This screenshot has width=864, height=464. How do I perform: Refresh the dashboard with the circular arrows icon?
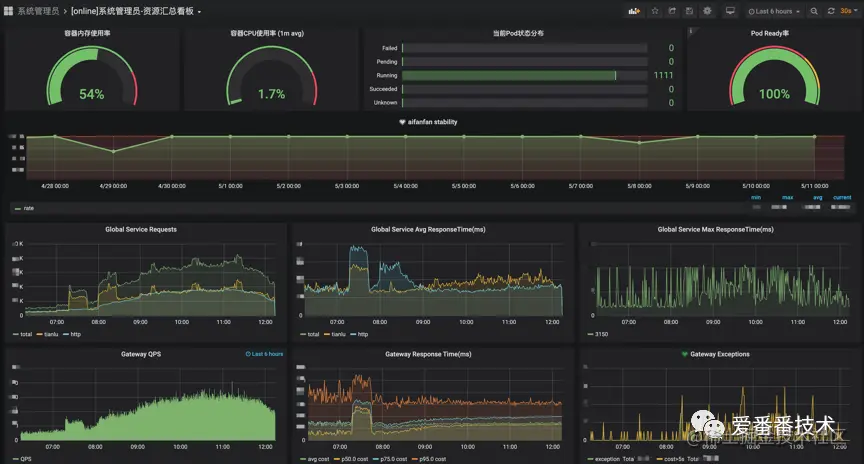click(x=831, y=11)
